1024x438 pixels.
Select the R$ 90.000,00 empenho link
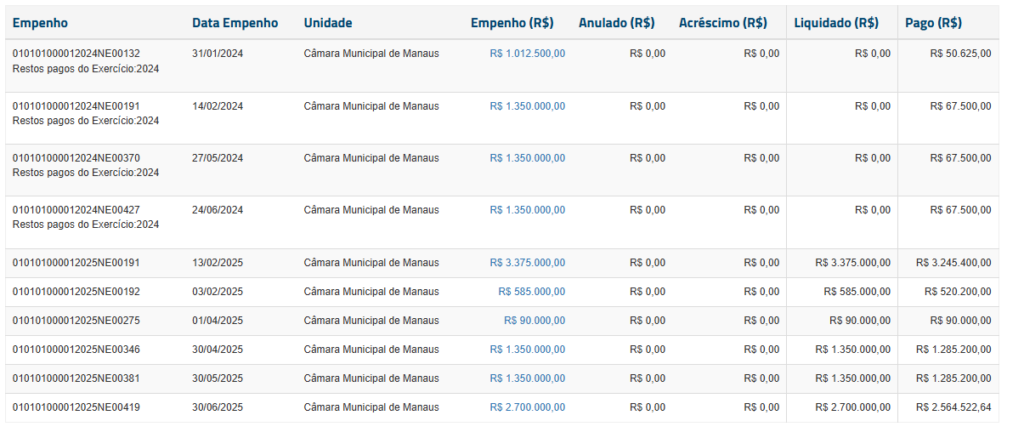tap(534, 321)
